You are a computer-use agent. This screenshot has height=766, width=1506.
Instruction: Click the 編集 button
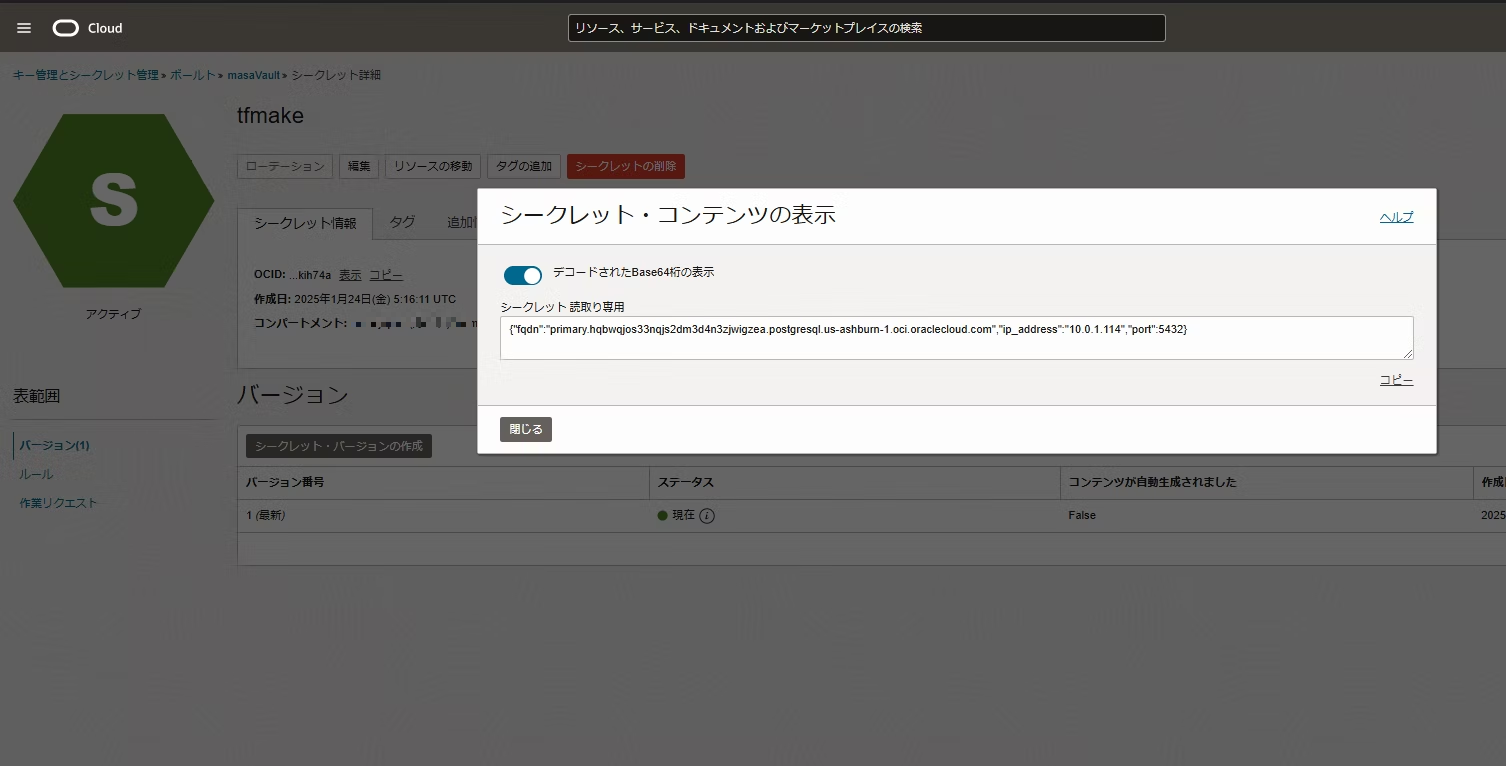359,166
